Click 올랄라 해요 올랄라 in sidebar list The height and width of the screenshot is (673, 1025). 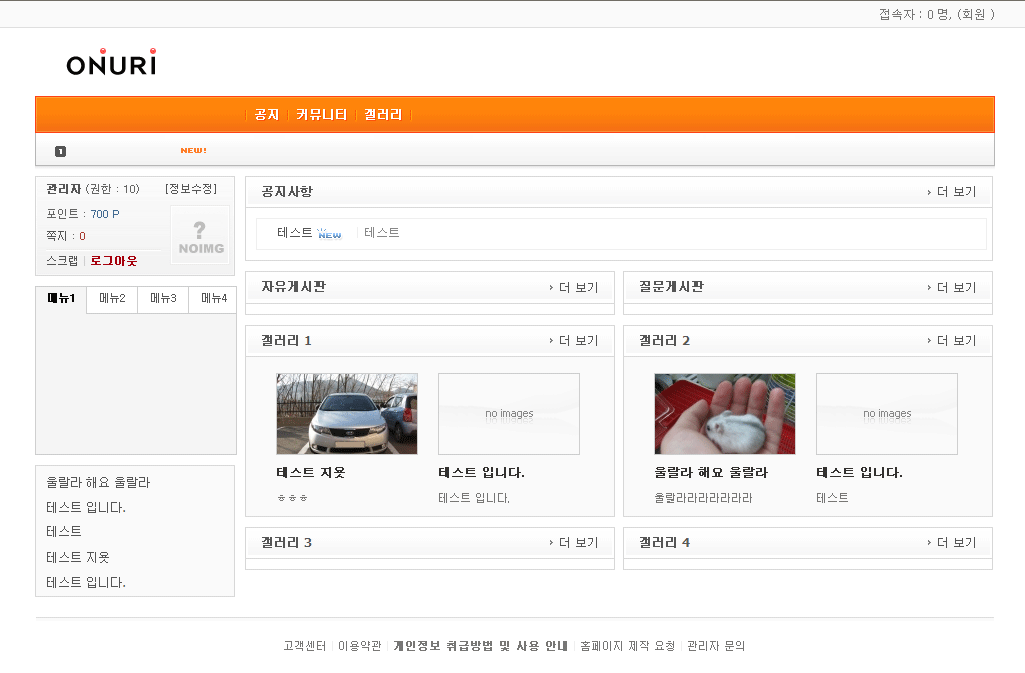click(98, 483)
